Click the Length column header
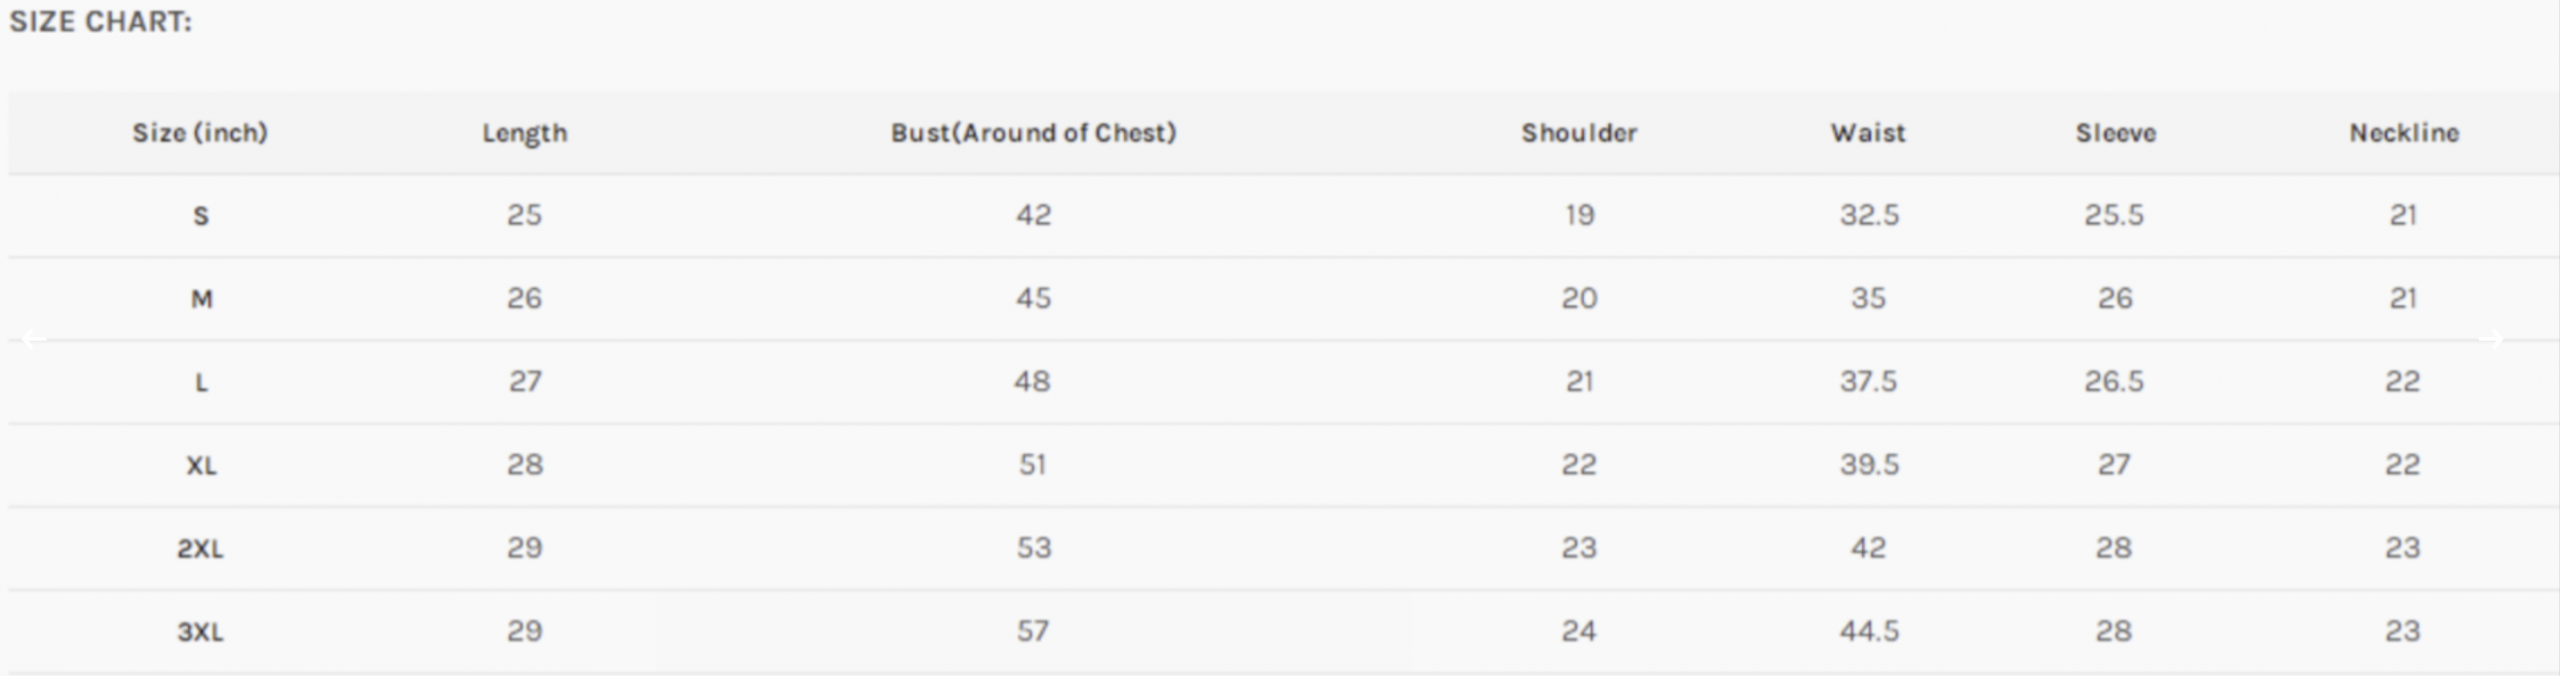 (524, 133)
